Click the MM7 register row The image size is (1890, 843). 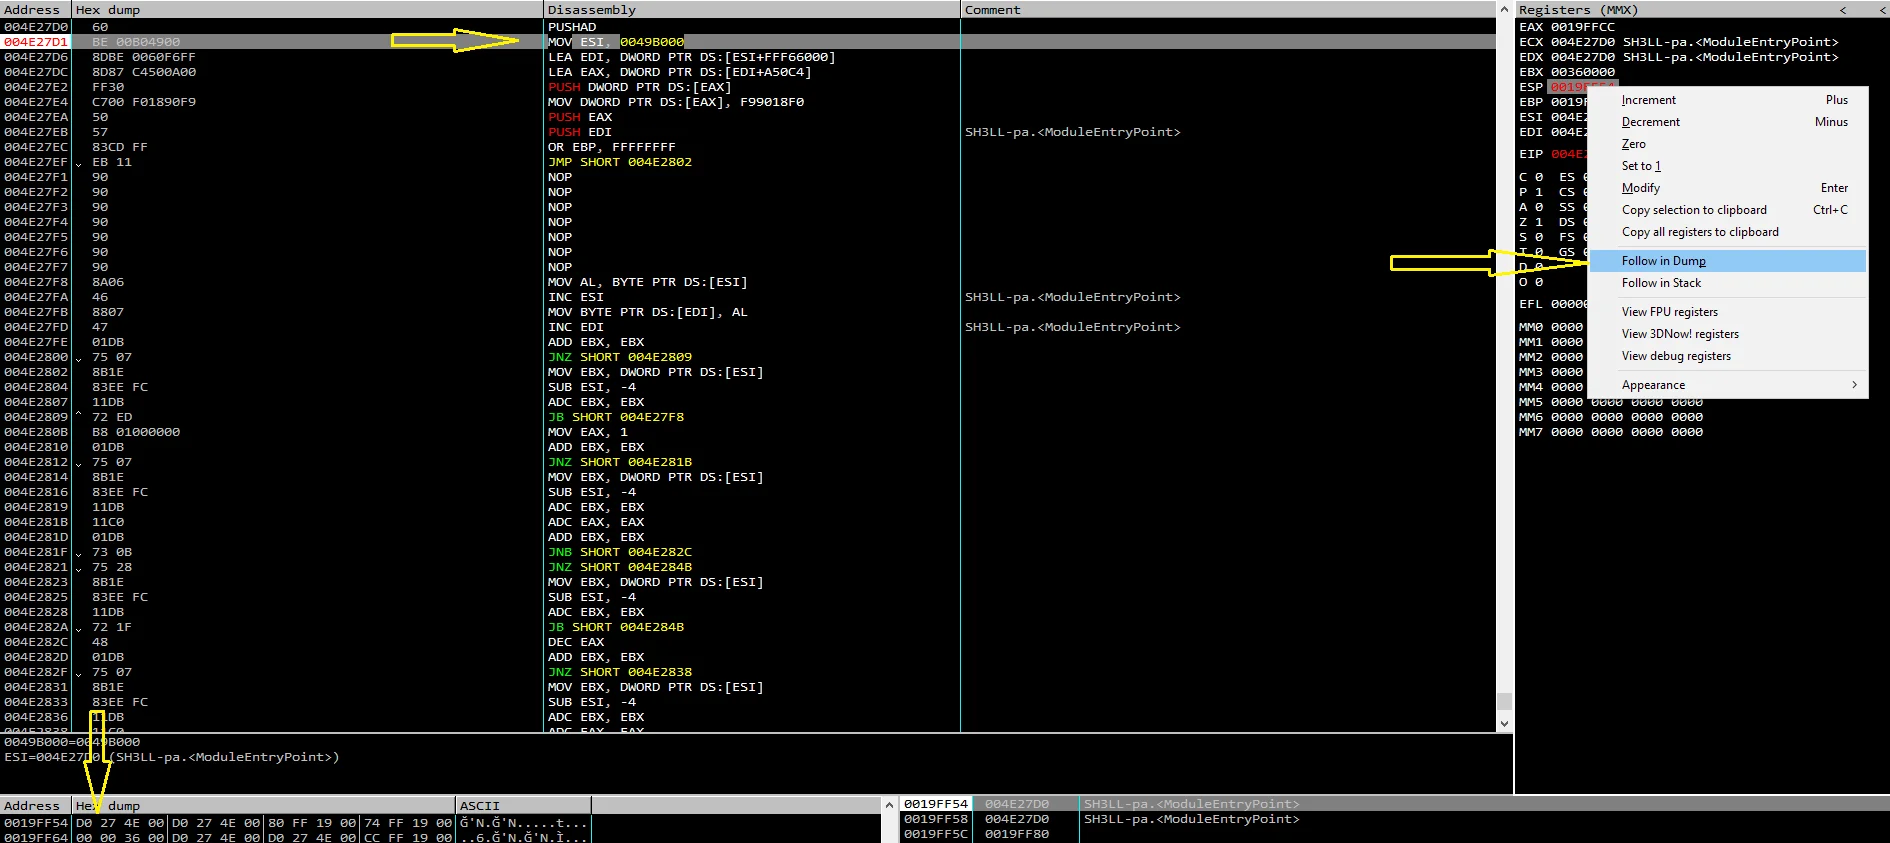point(1611,432)
